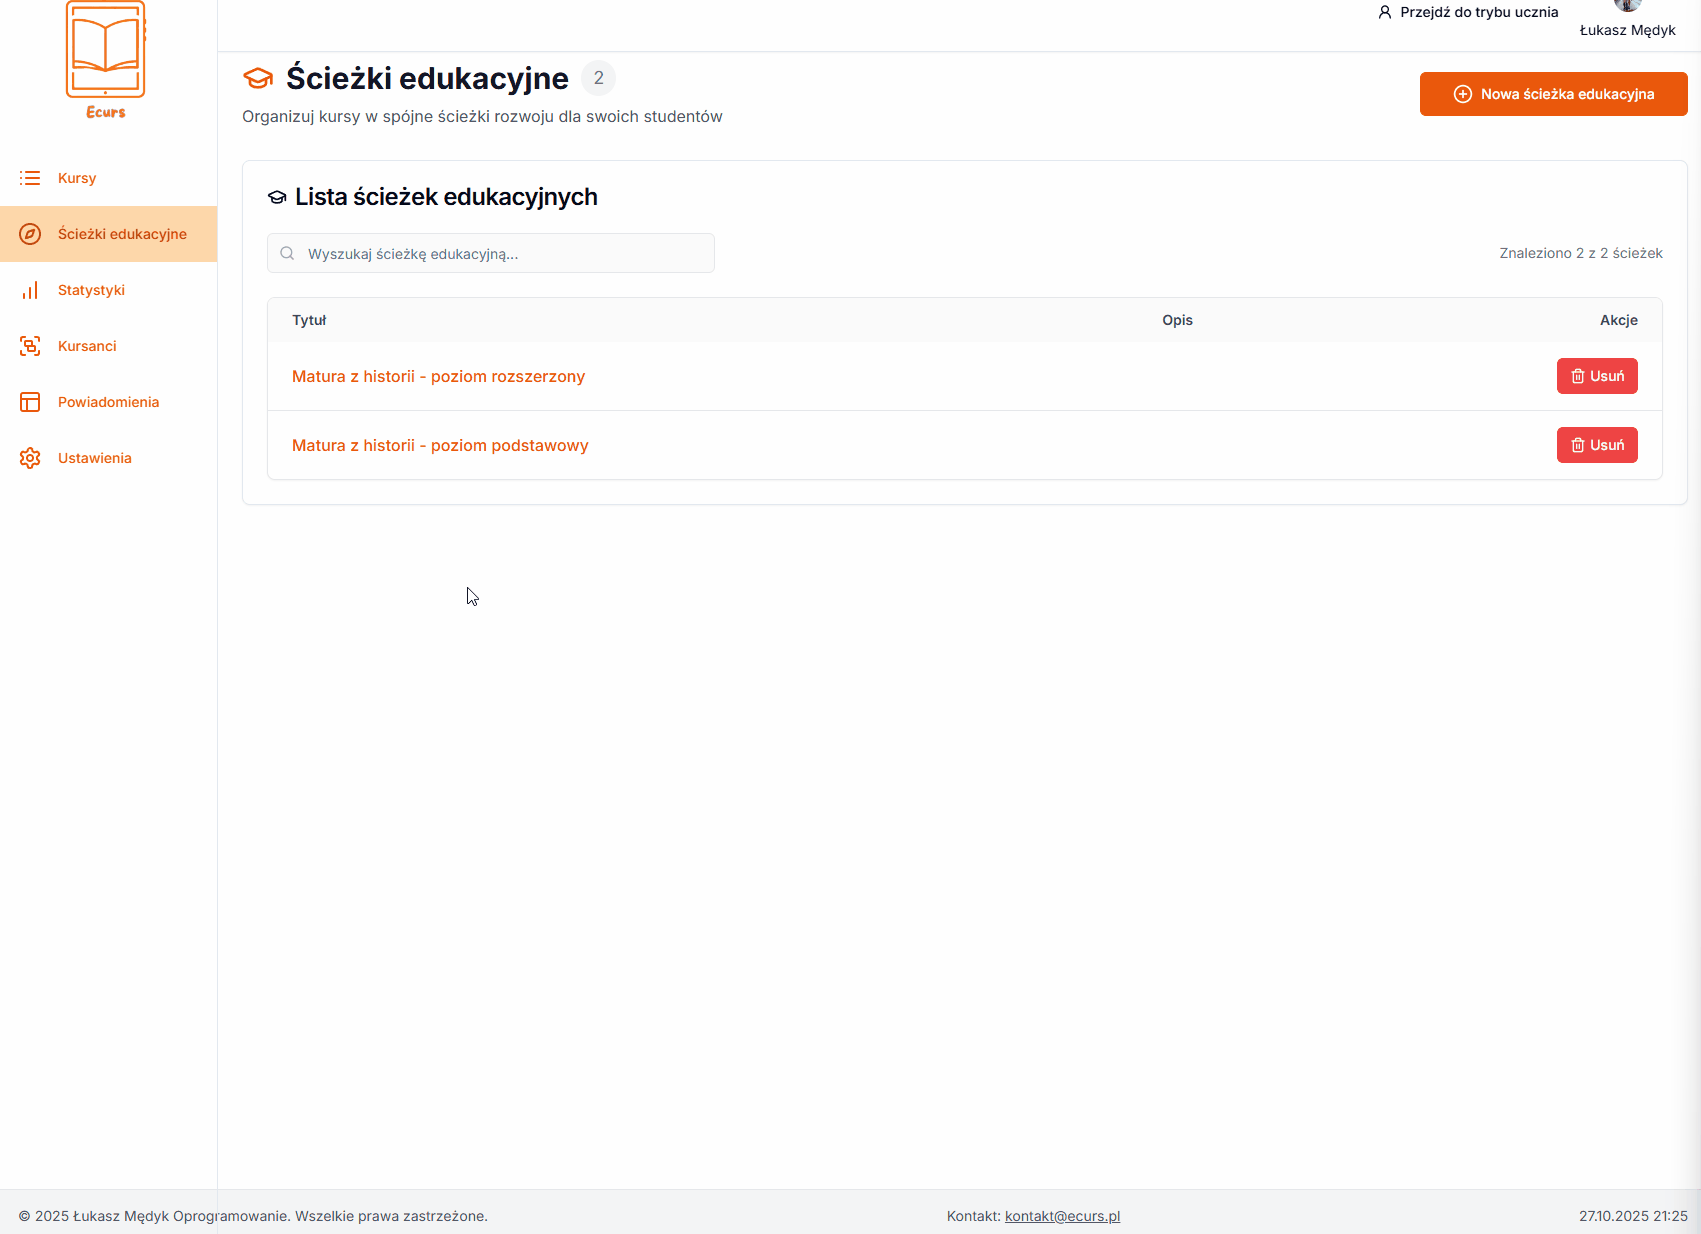The height and width of the screenshot is (1234, 1701).
Task: Click the graduation cap icon next to page title
Action: (x=258, y=78)
